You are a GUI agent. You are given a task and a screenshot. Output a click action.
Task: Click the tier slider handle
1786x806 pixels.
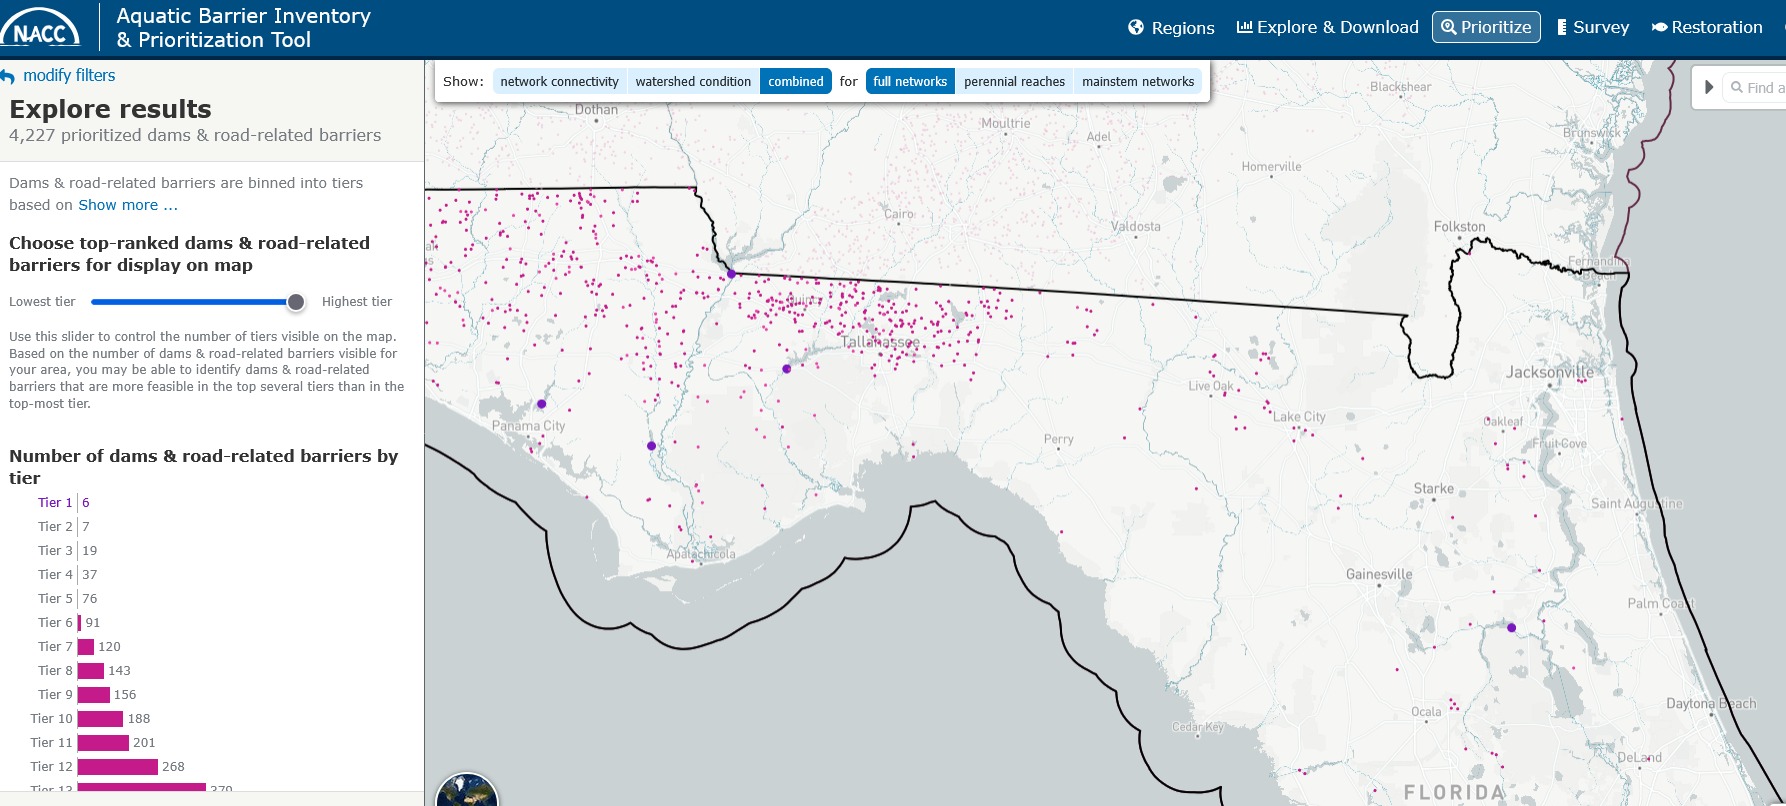pos(296,302)
